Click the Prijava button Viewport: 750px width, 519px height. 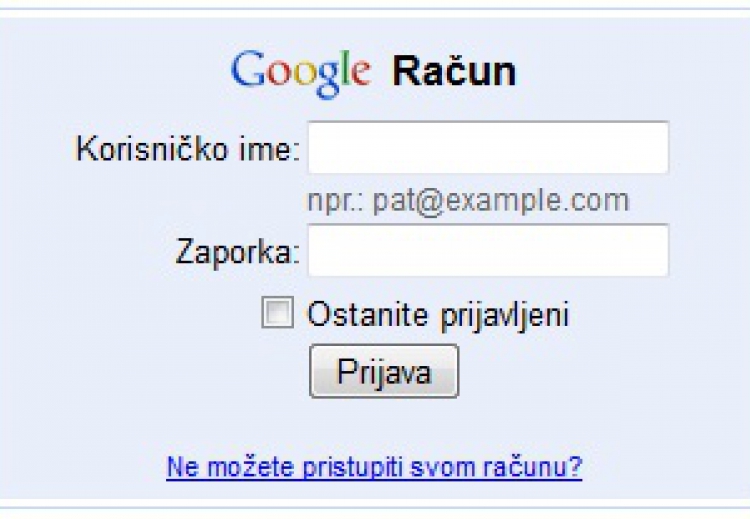[384, 371]
